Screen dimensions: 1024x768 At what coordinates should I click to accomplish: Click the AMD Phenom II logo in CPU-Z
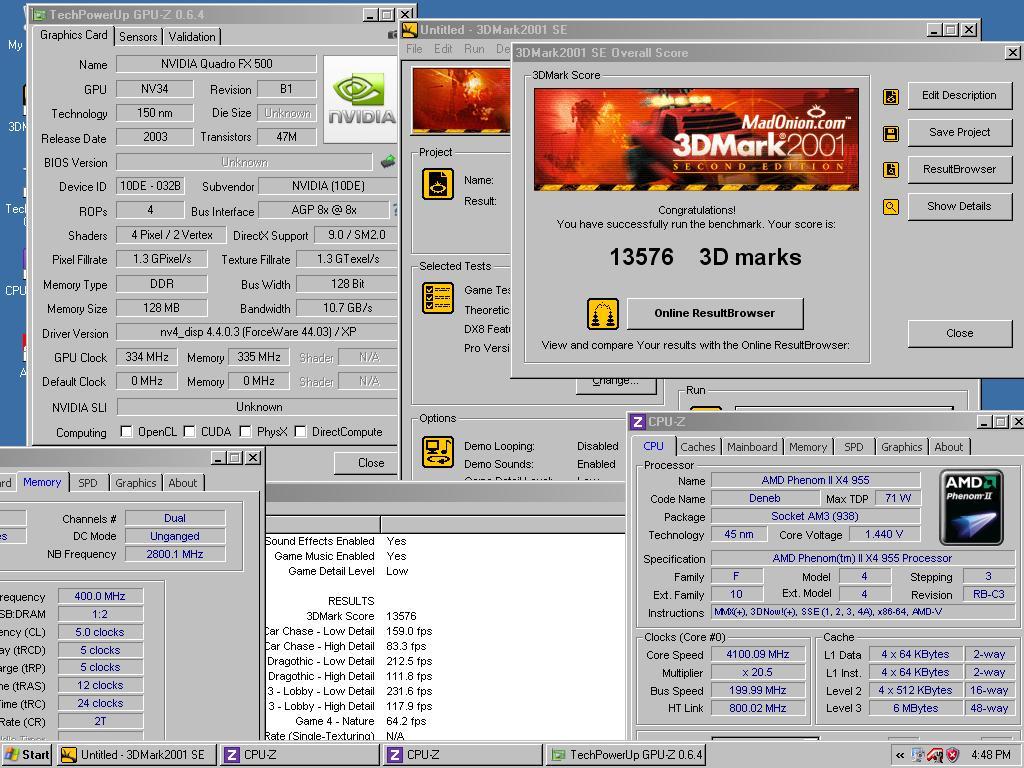[971, 507]
